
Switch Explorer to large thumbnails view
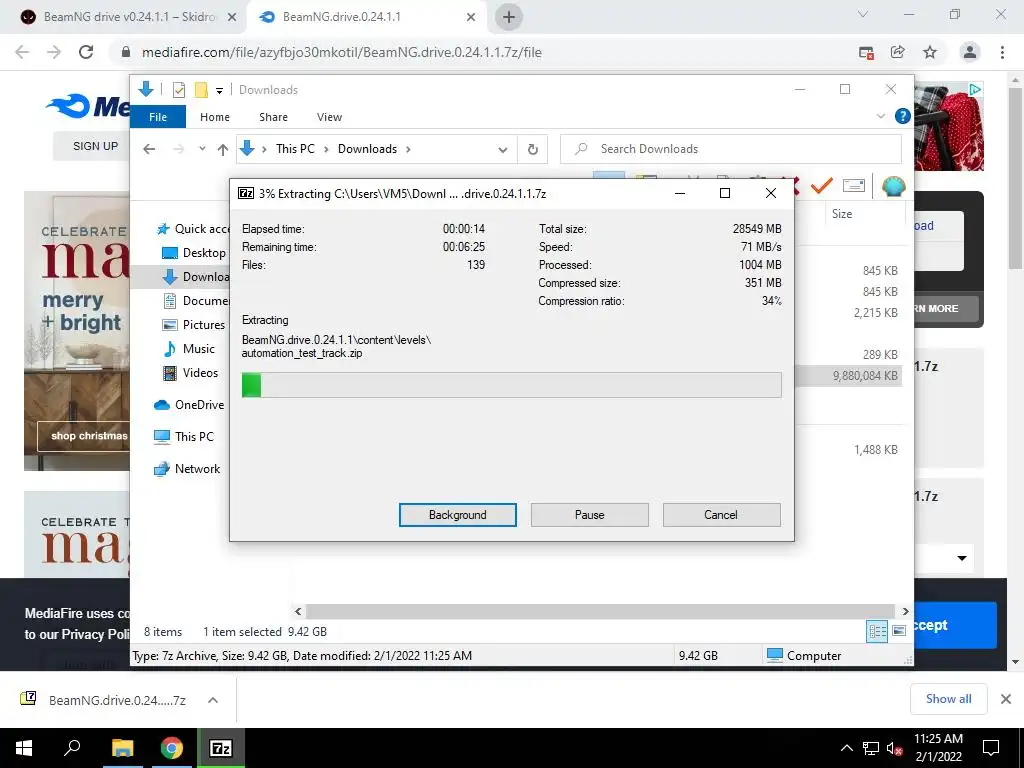pos(899,631)
